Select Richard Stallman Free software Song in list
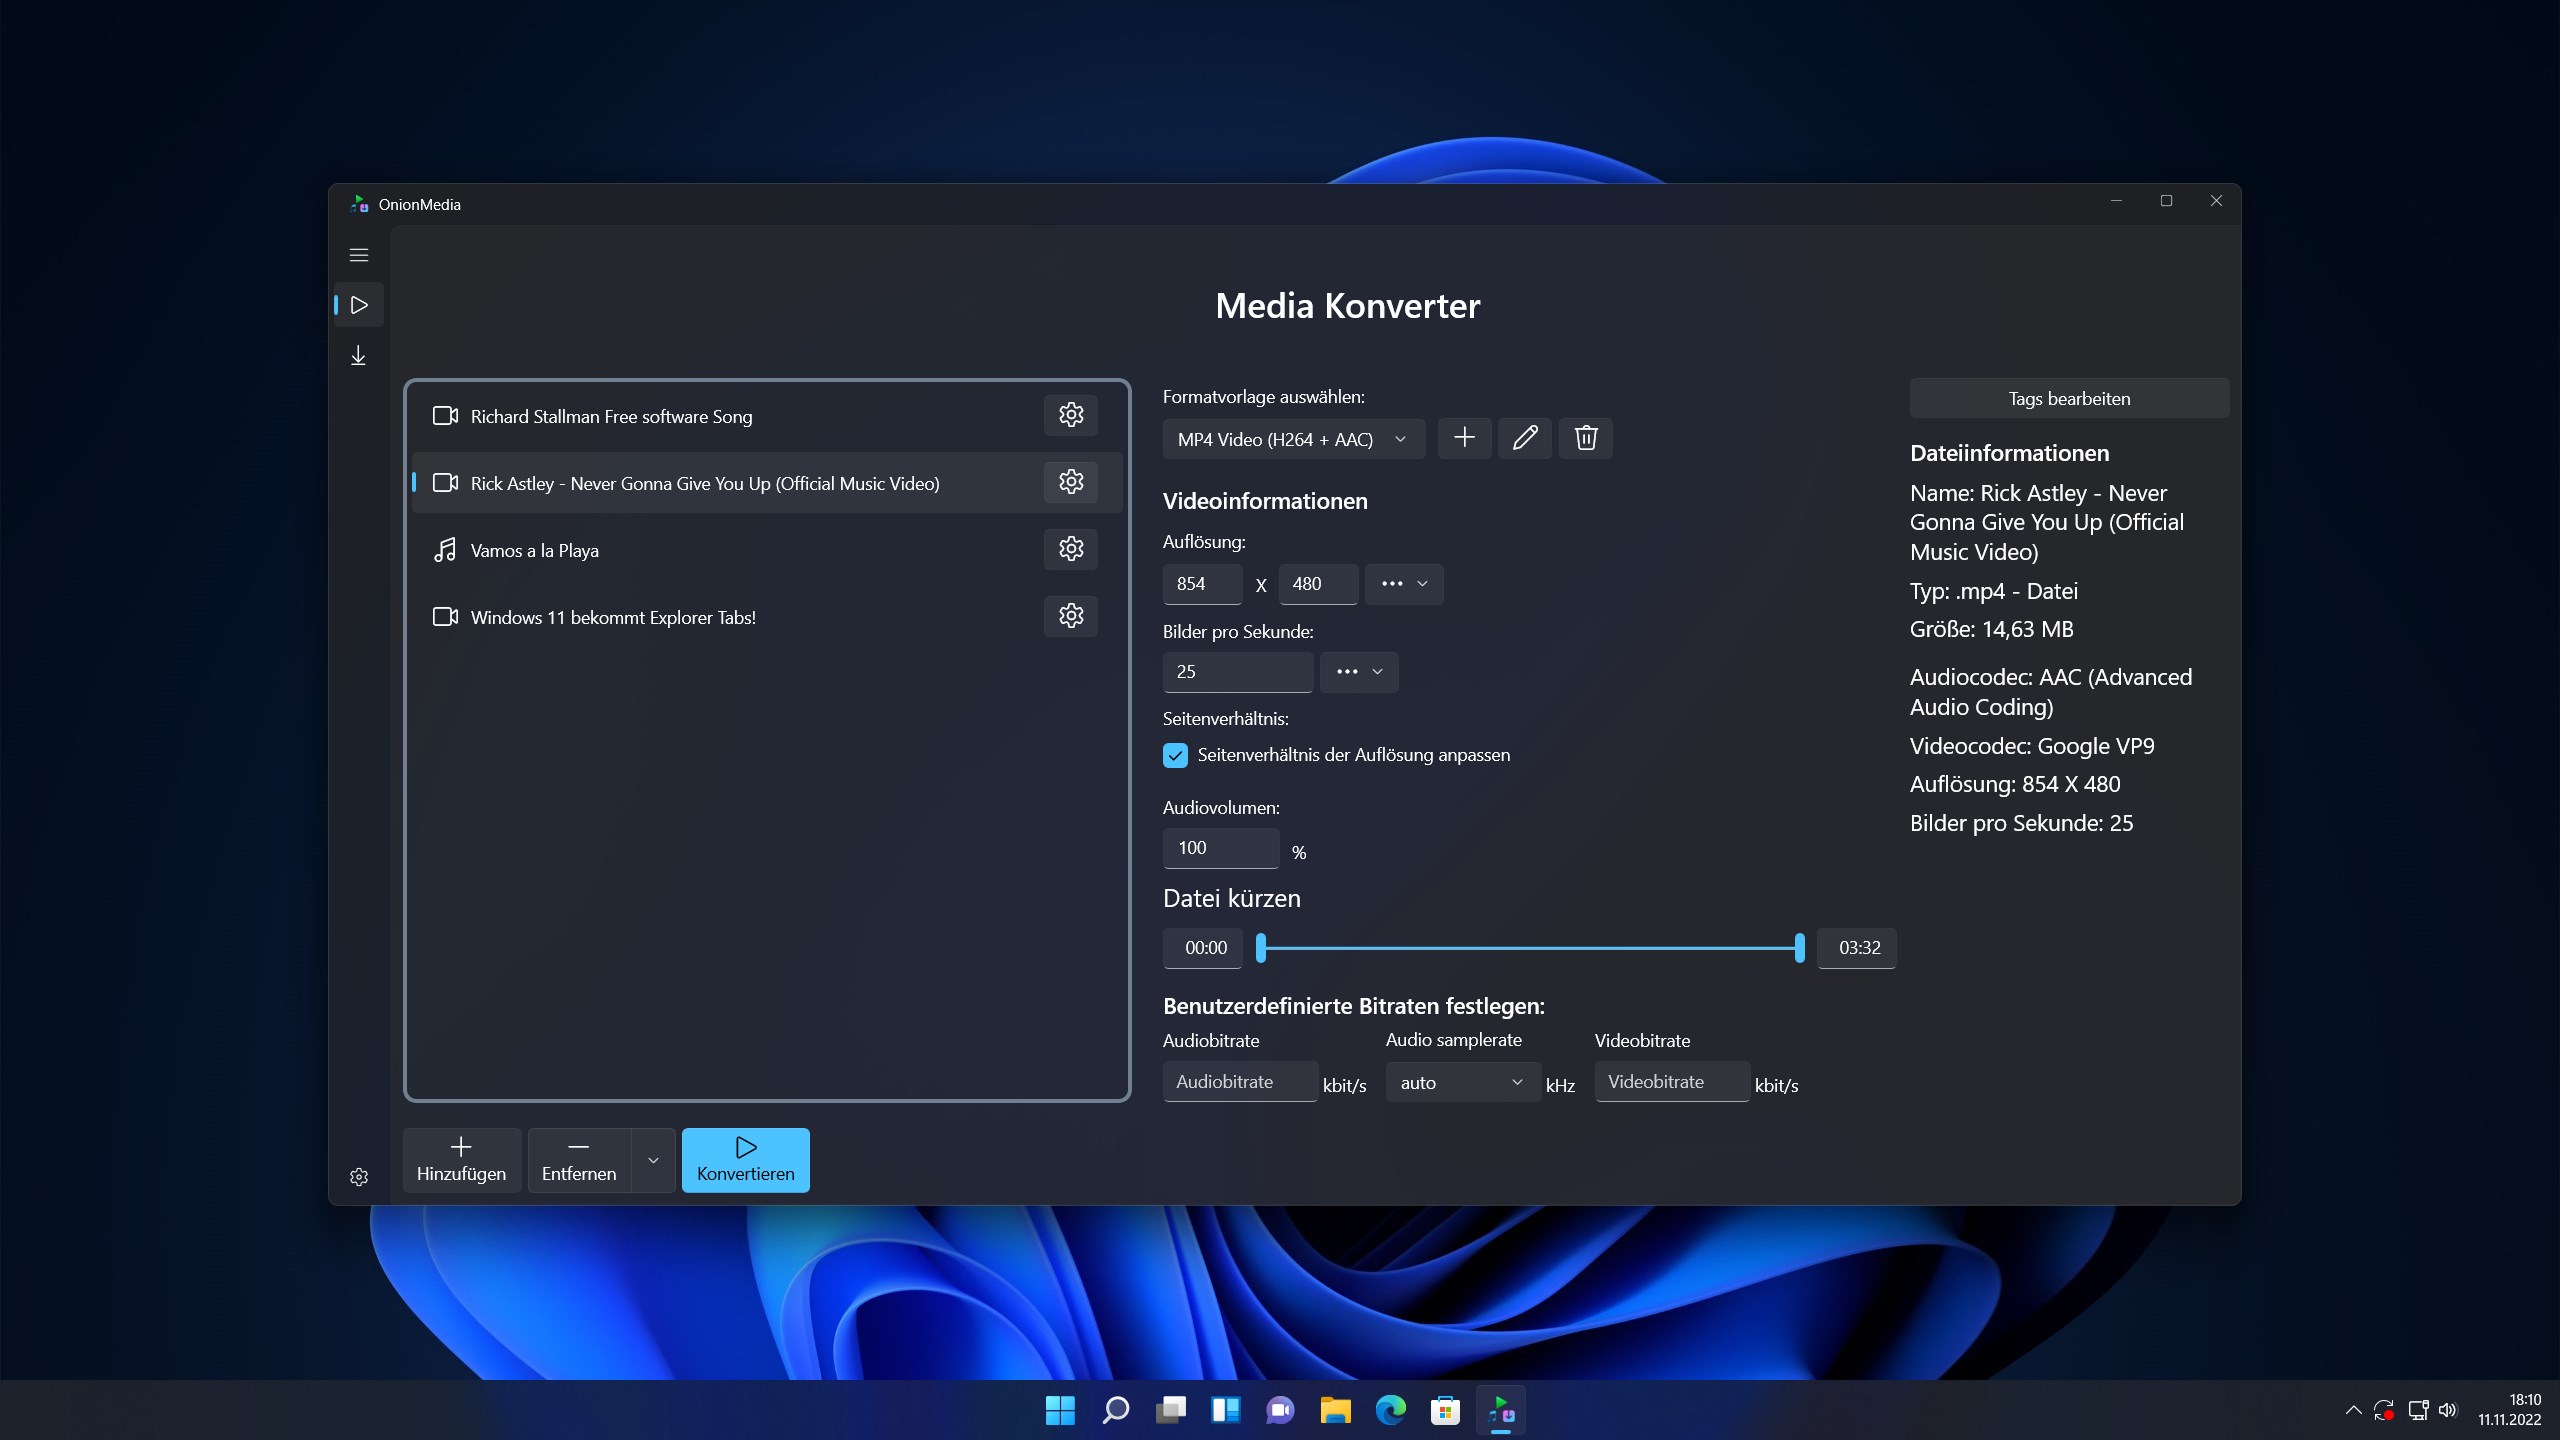This screenshot has height=1440, width=2560. pyautogui.click(x=767, y=416)
